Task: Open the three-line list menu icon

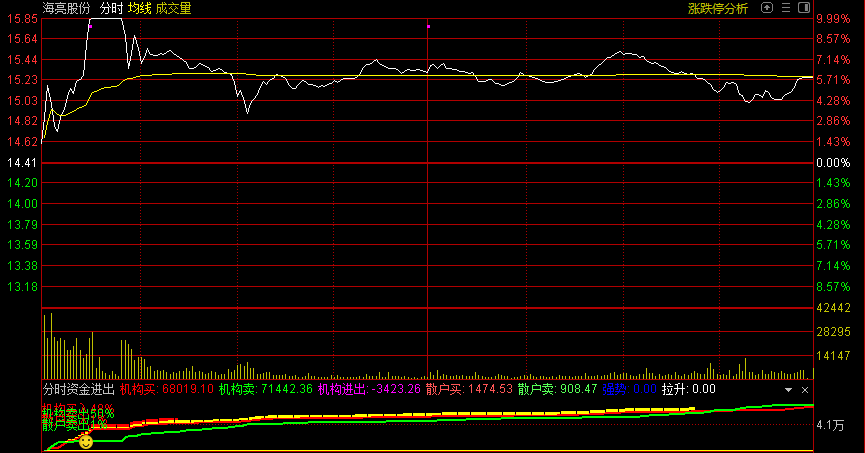Action: [x=786, y=8]
